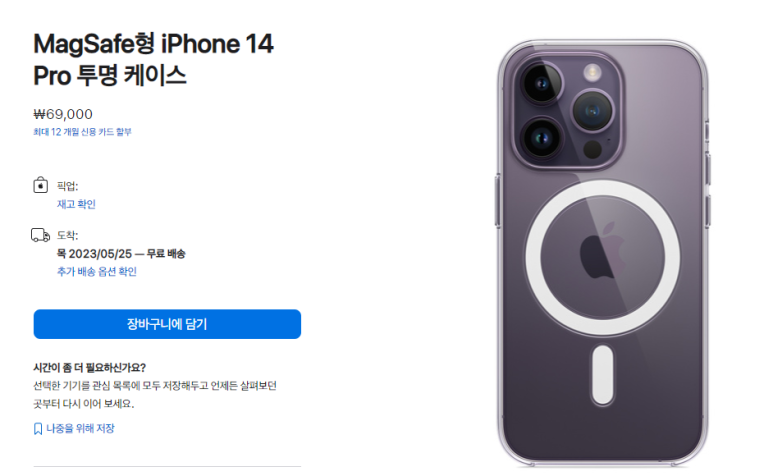Click the delivery truck icon
Image resolution: width=773 pixels, height=476 pixels.
click(40, 235)
